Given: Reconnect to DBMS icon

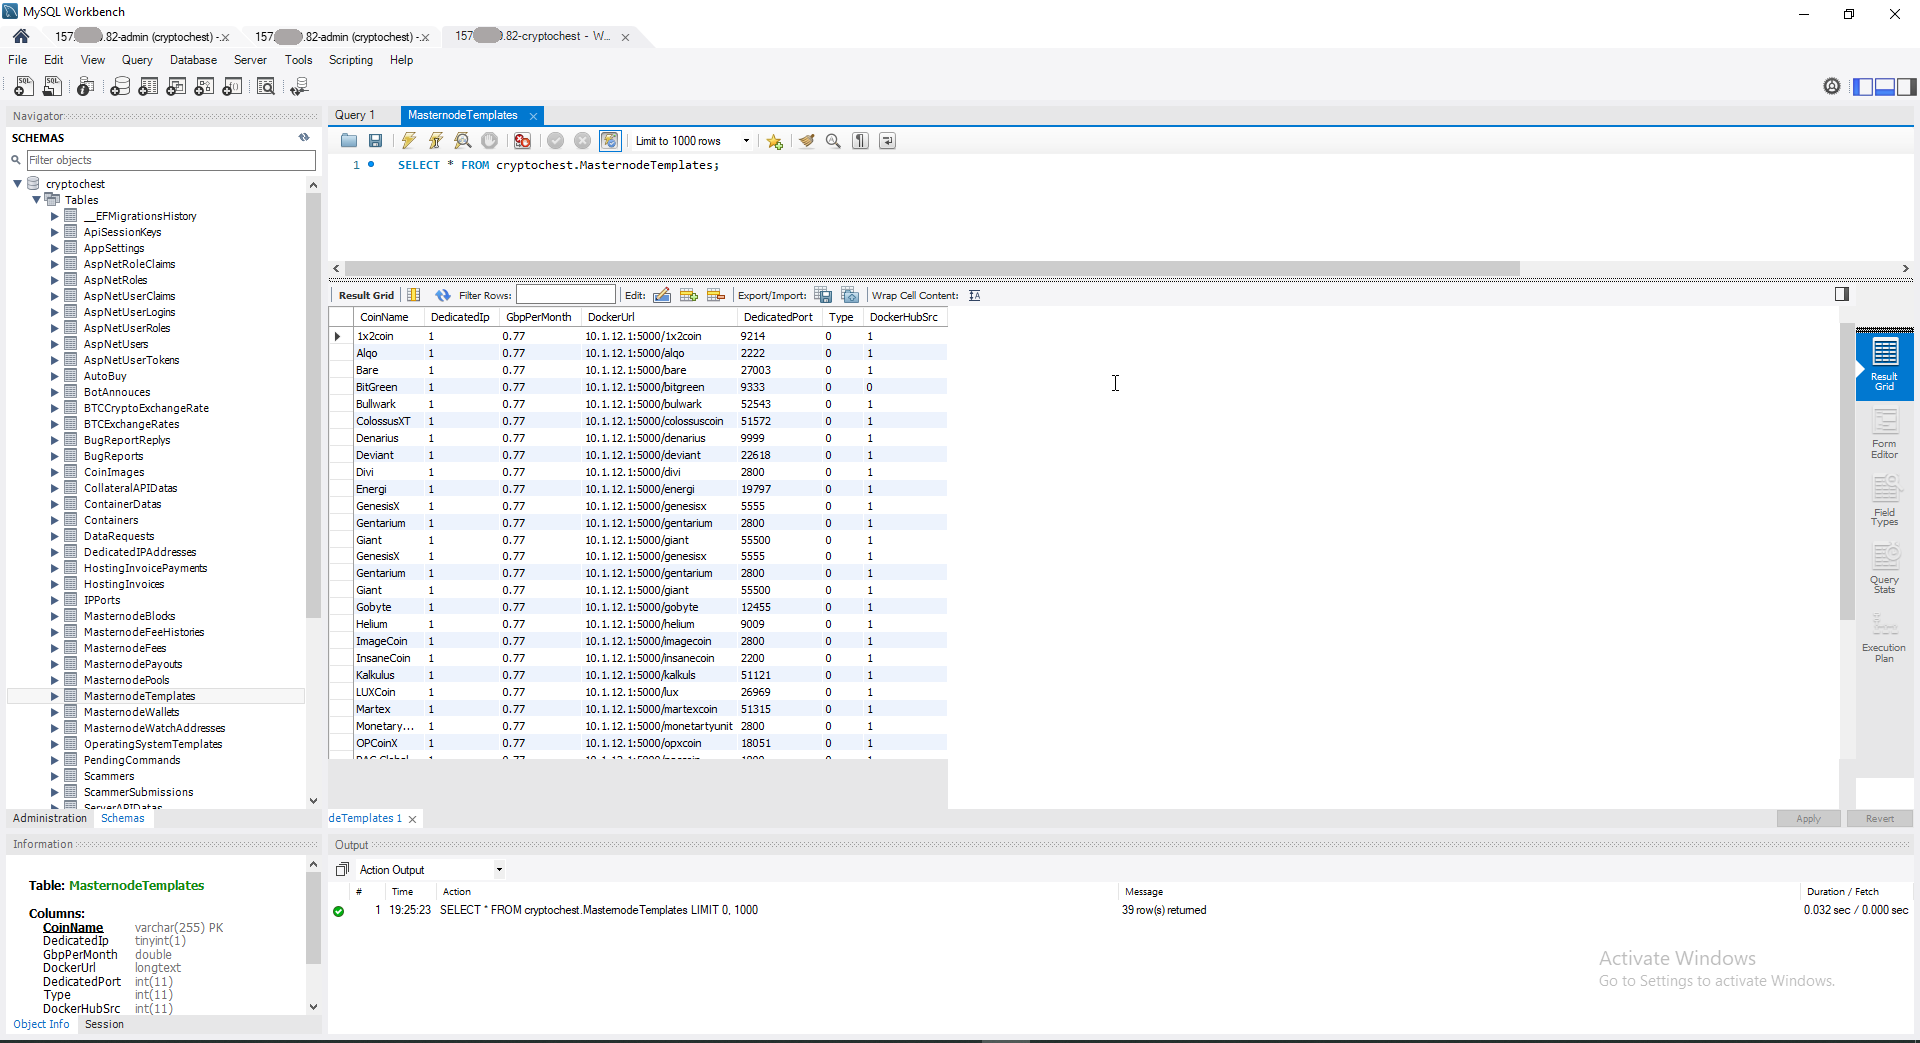Looking at the screenshot, I should tap(299, 87).
